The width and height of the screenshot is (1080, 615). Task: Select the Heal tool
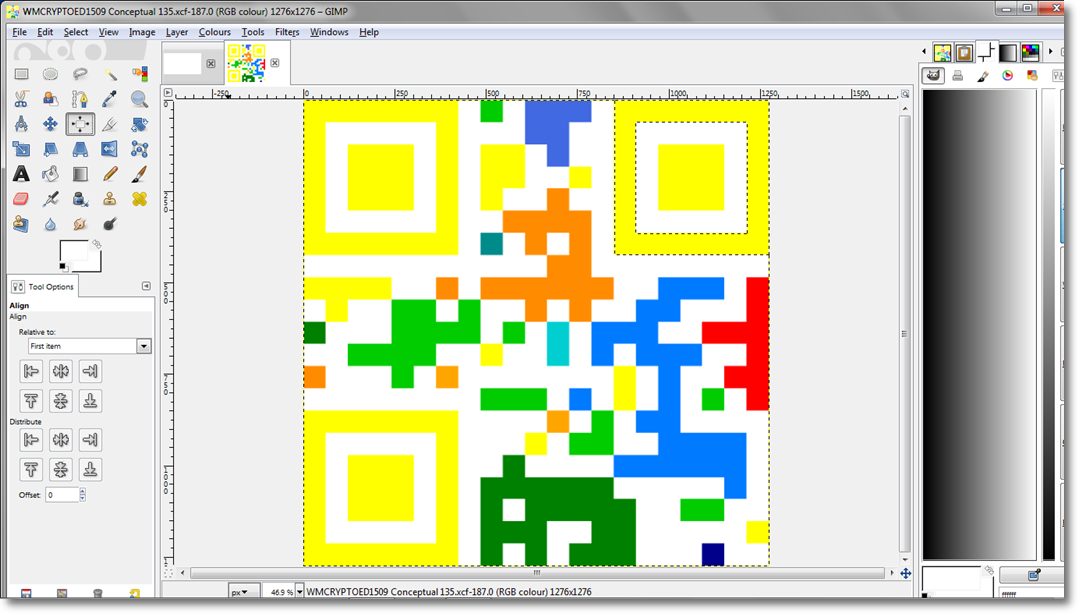[x=140, y=199]
